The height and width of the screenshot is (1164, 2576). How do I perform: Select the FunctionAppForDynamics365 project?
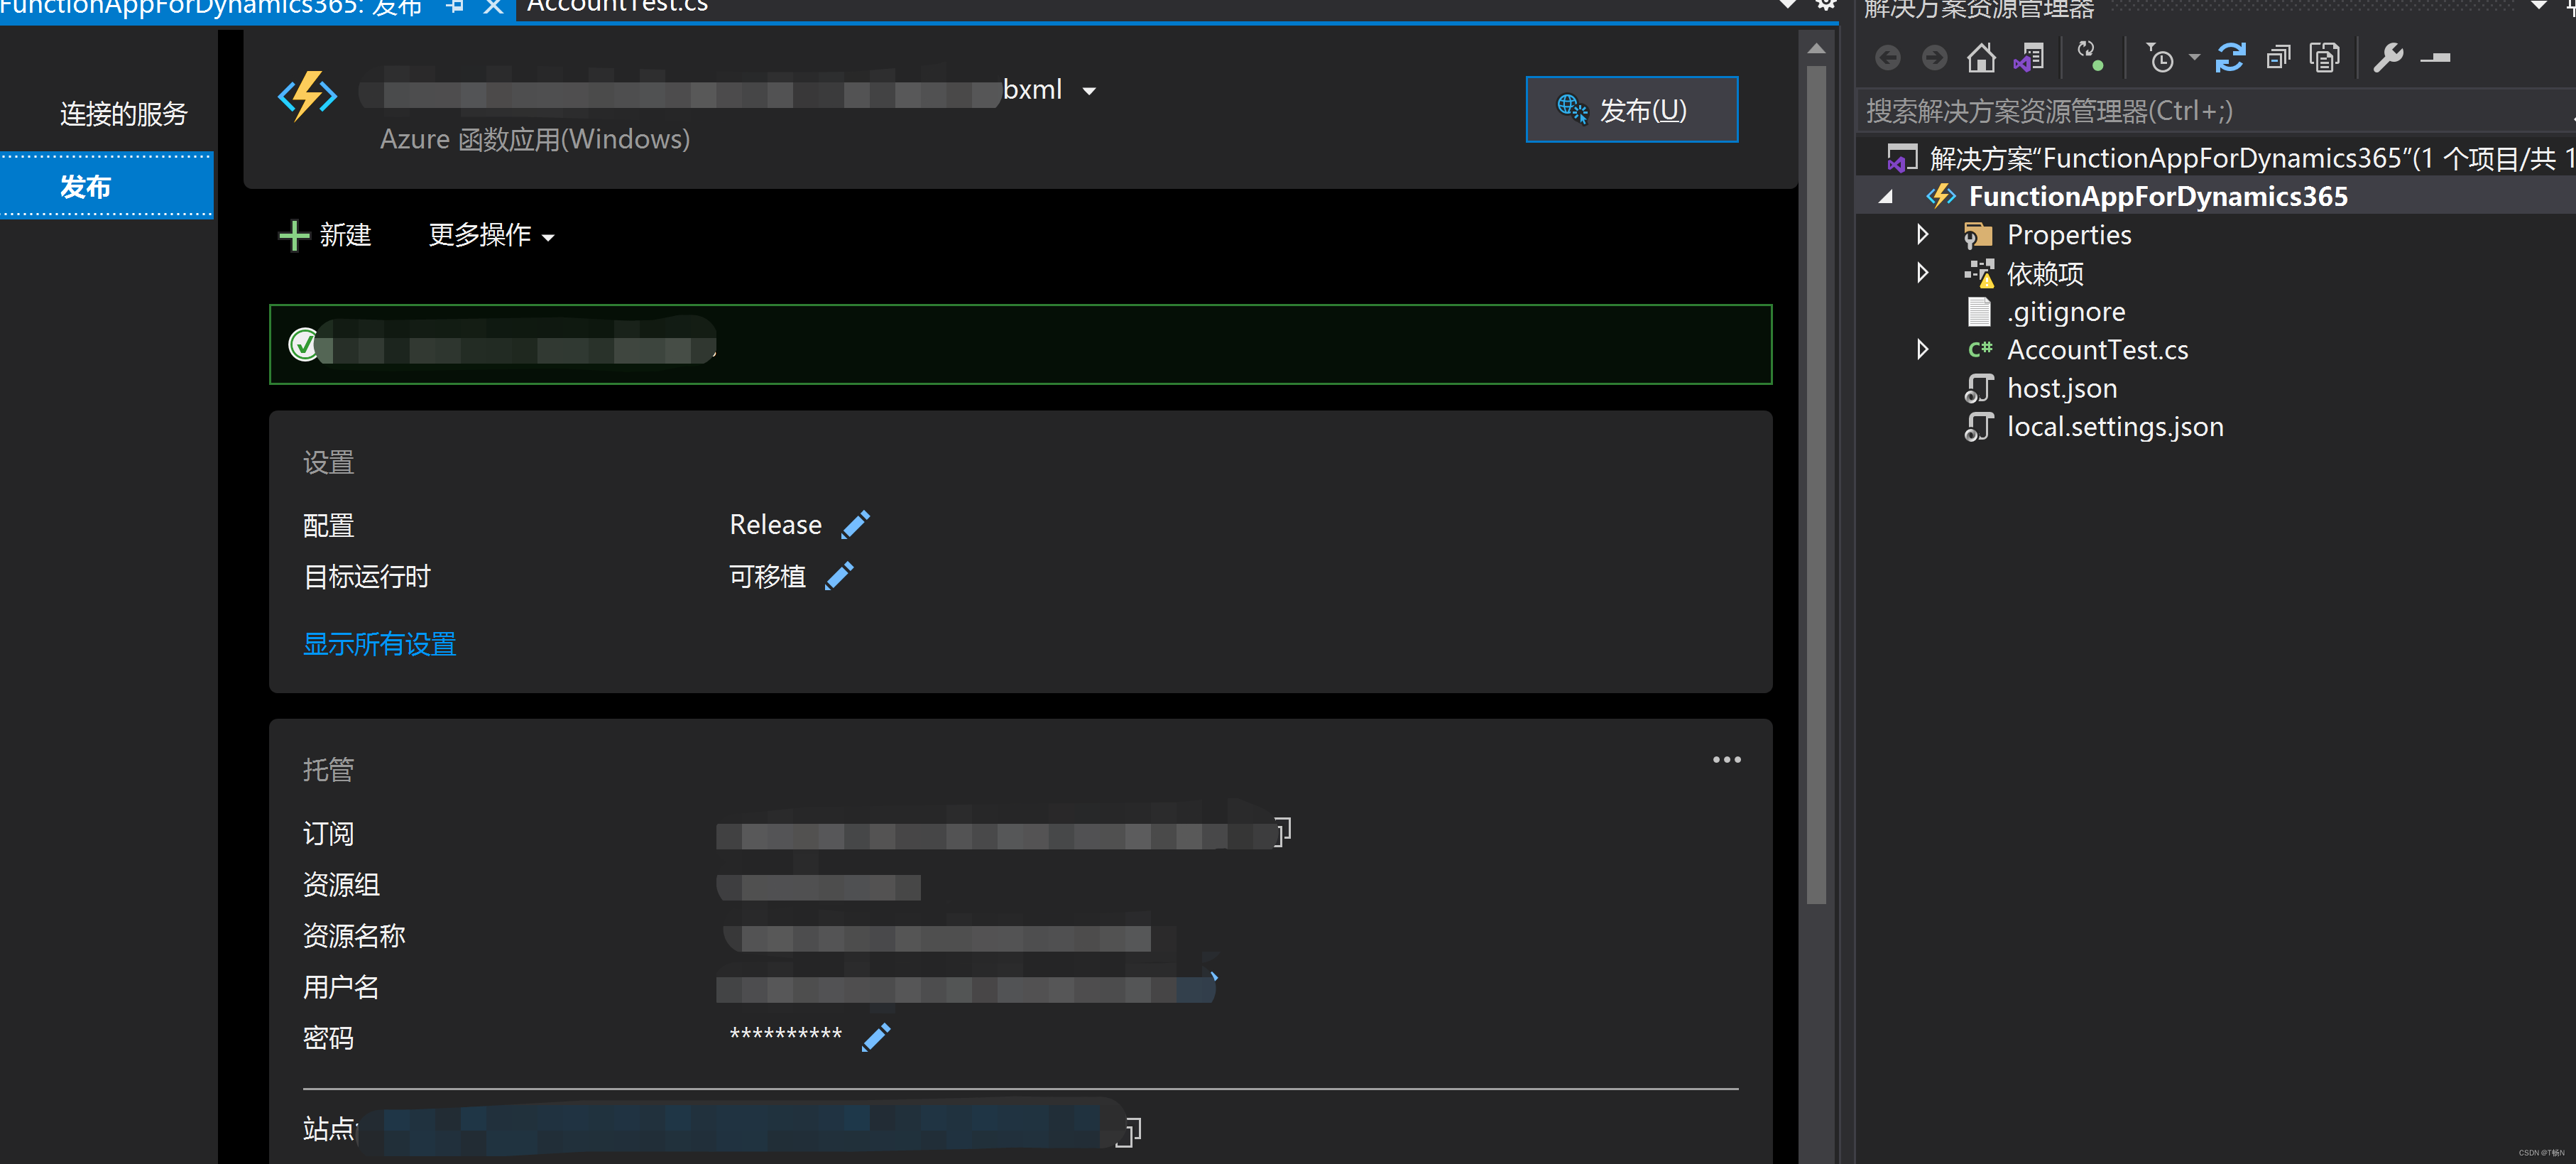point(2157,196)
